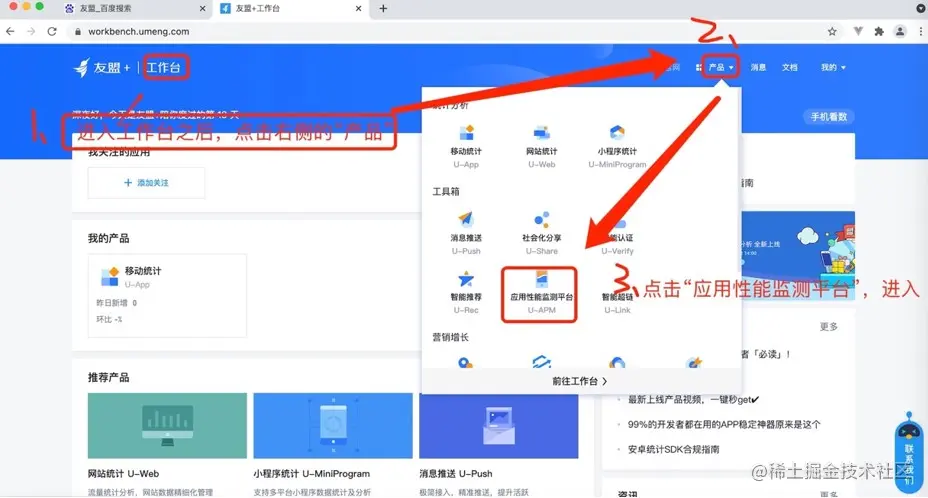Open a new browser tab with plus
Screen dimensions: 928x498
[383, 8]
